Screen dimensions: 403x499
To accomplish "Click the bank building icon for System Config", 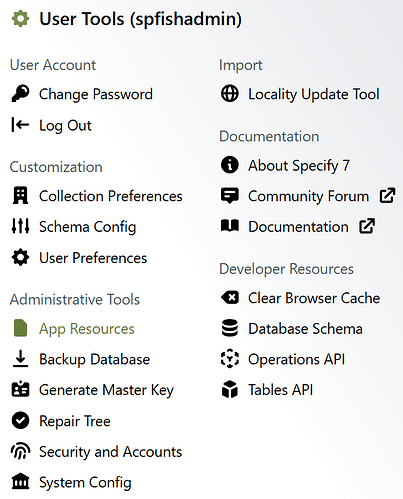I will click(20, 482).
